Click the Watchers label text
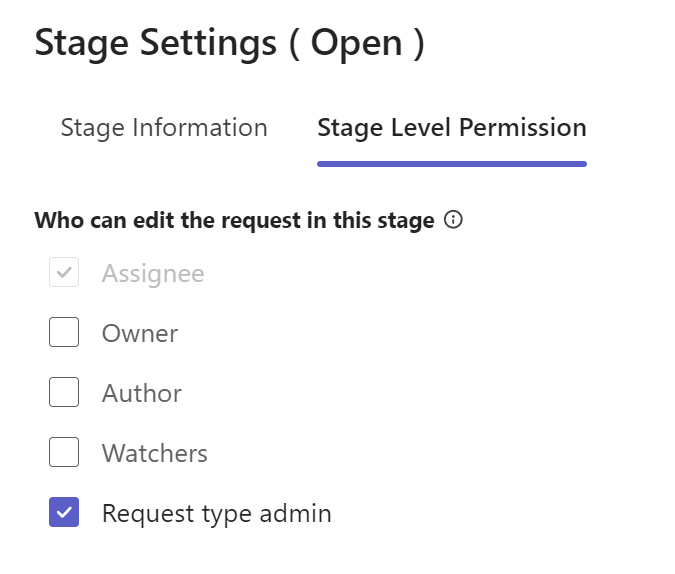 point(155,453)
